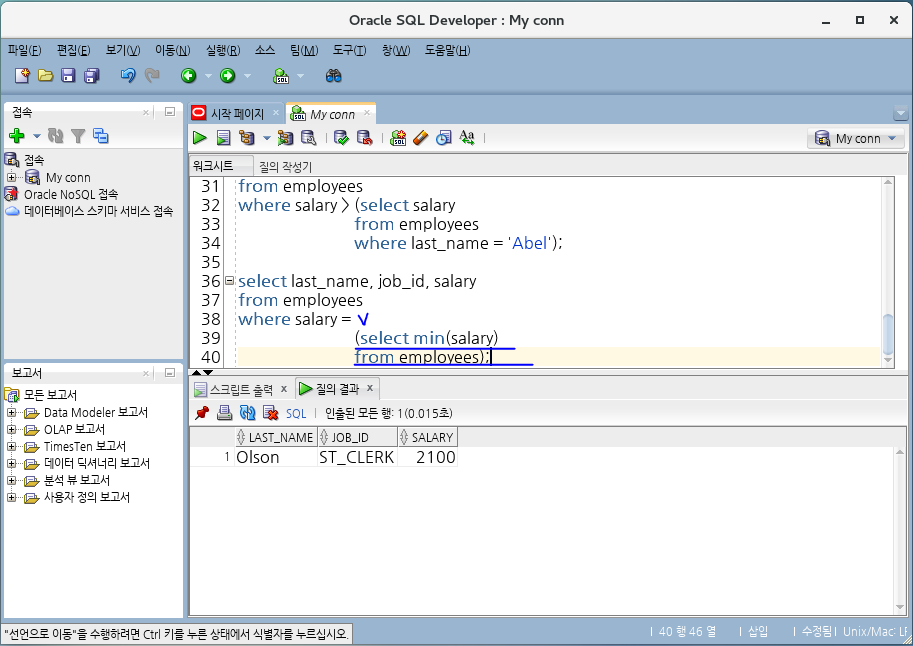Click the Open folder icon
Screen dimensions: 913x646
45,75
